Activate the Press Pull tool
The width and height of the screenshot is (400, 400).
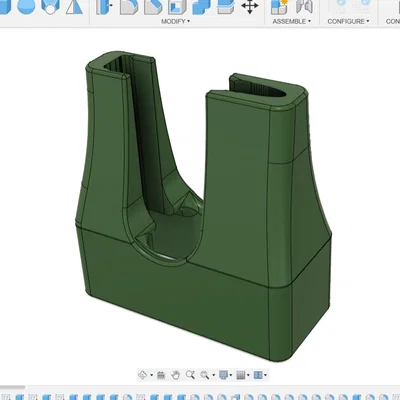(x=104, y=7)
